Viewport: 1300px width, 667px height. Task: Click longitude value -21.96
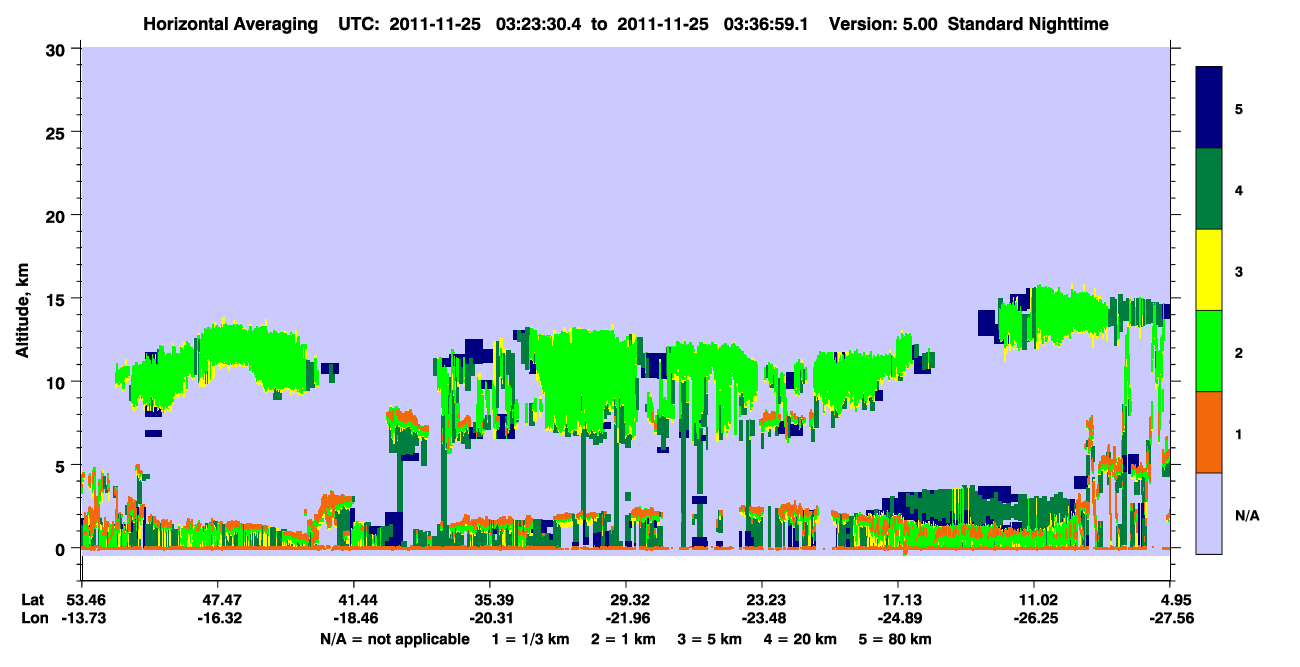[626, 618]
